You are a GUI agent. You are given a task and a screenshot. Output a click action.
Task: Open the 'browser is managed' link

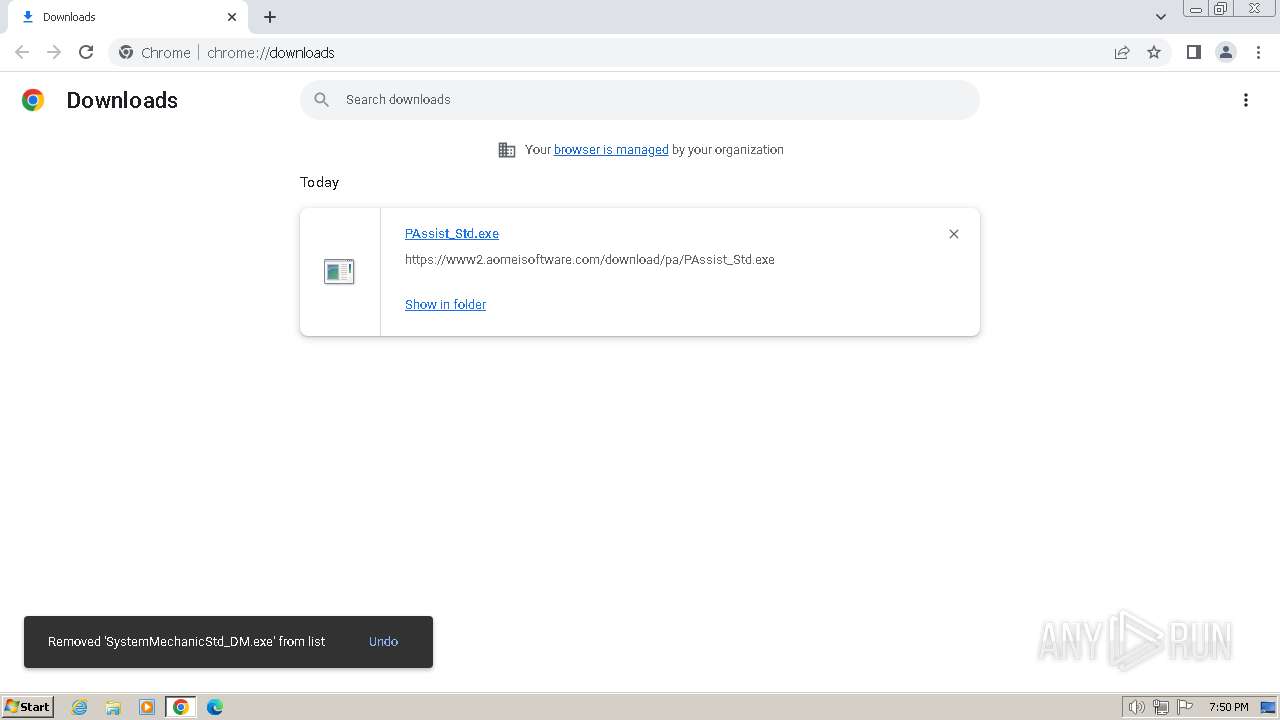tap(611, 149)
